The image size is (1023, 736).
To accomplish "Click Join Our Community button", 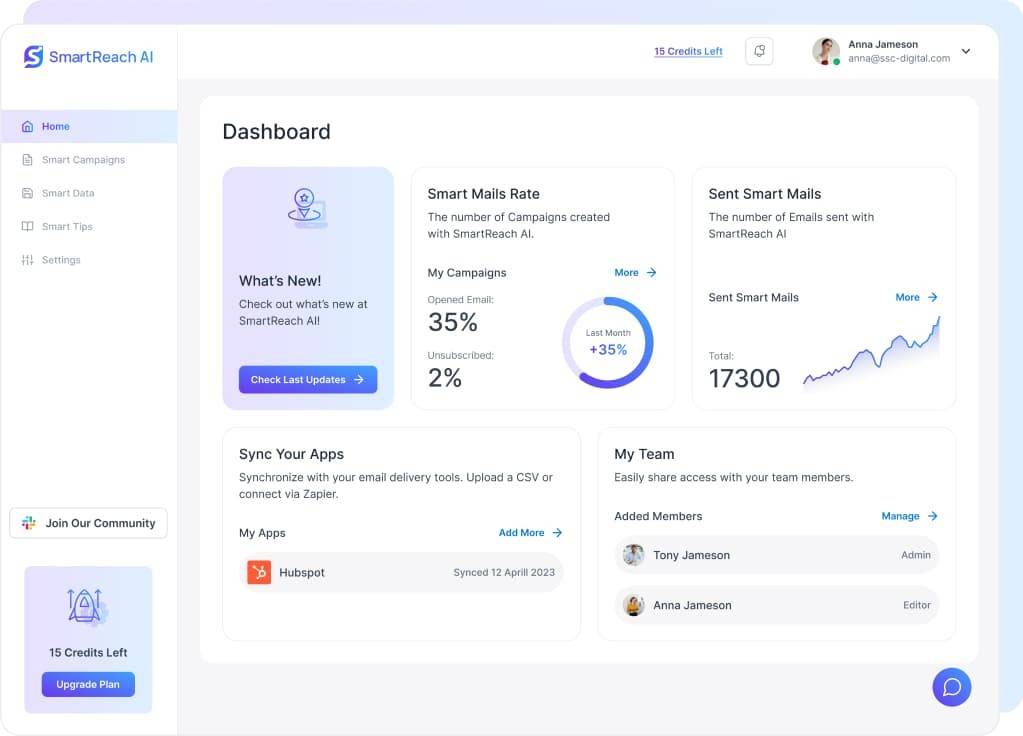I will coord(88,523).
